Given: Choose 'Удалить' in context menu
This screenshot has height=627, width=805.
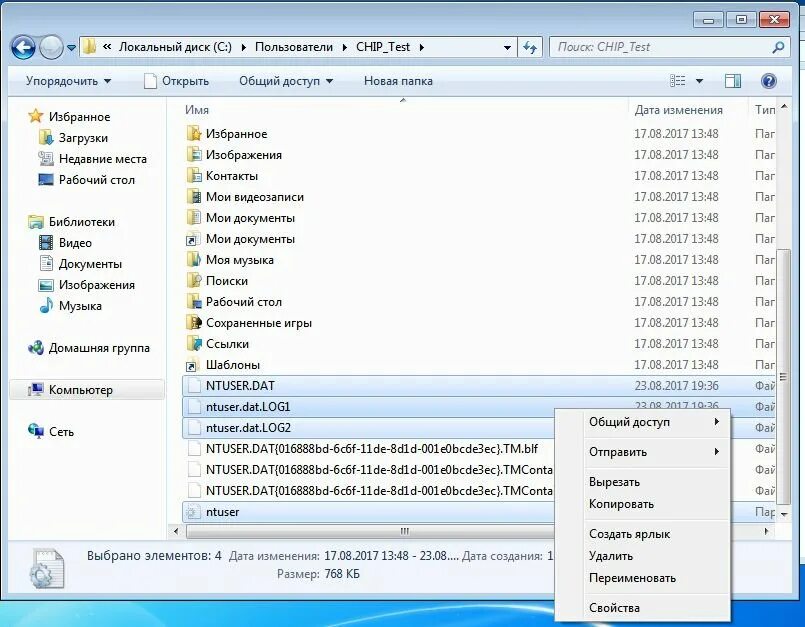Looking at the screenshot, I should click(643, 557).
